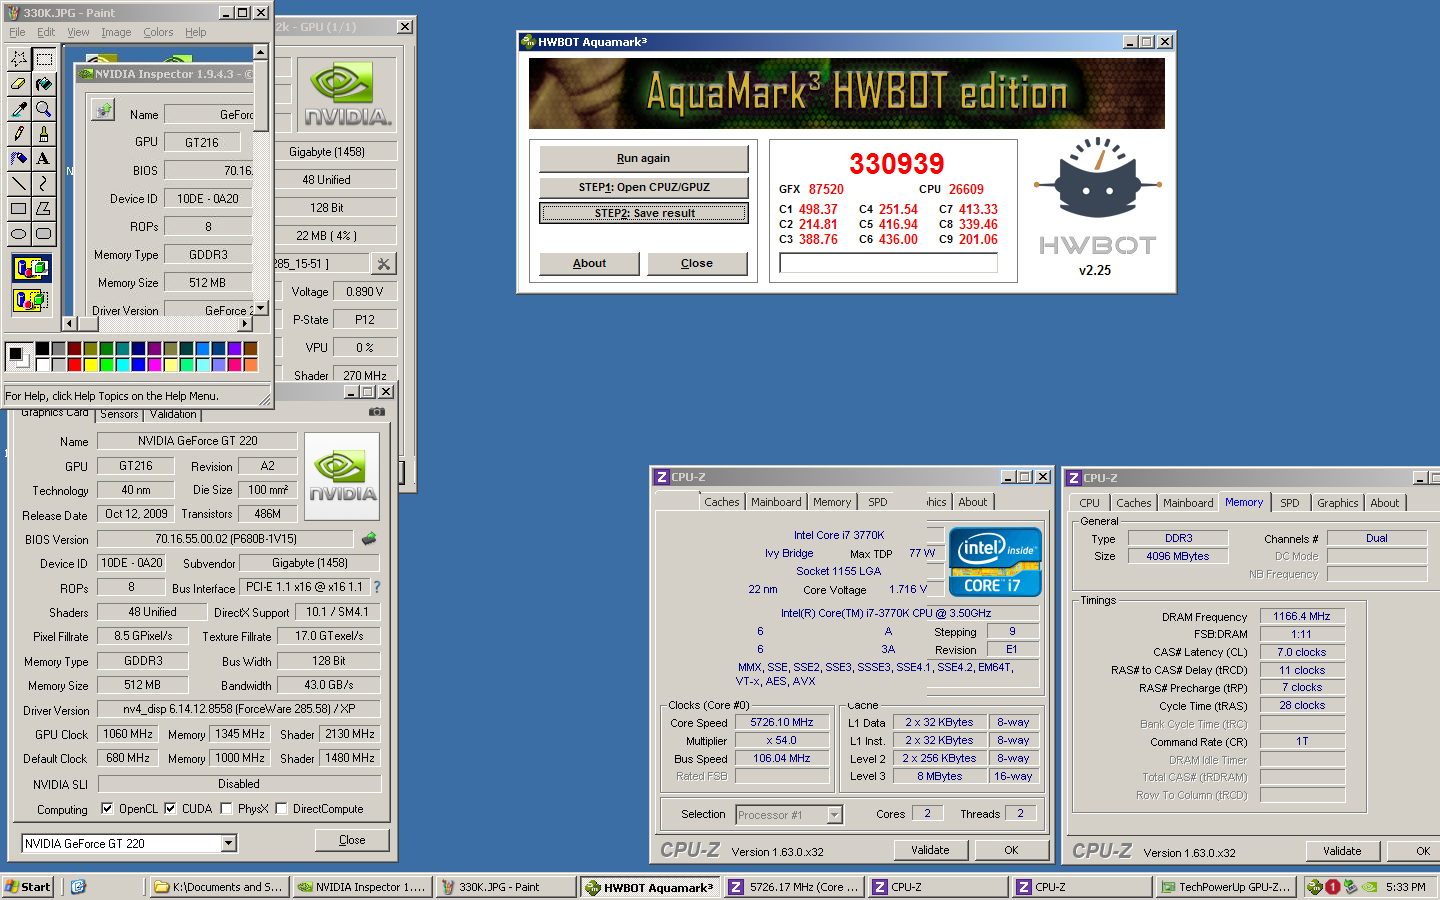Open the Colors menu in Paint
Screen dimensions: 1440x900
(x=158, y=32)
